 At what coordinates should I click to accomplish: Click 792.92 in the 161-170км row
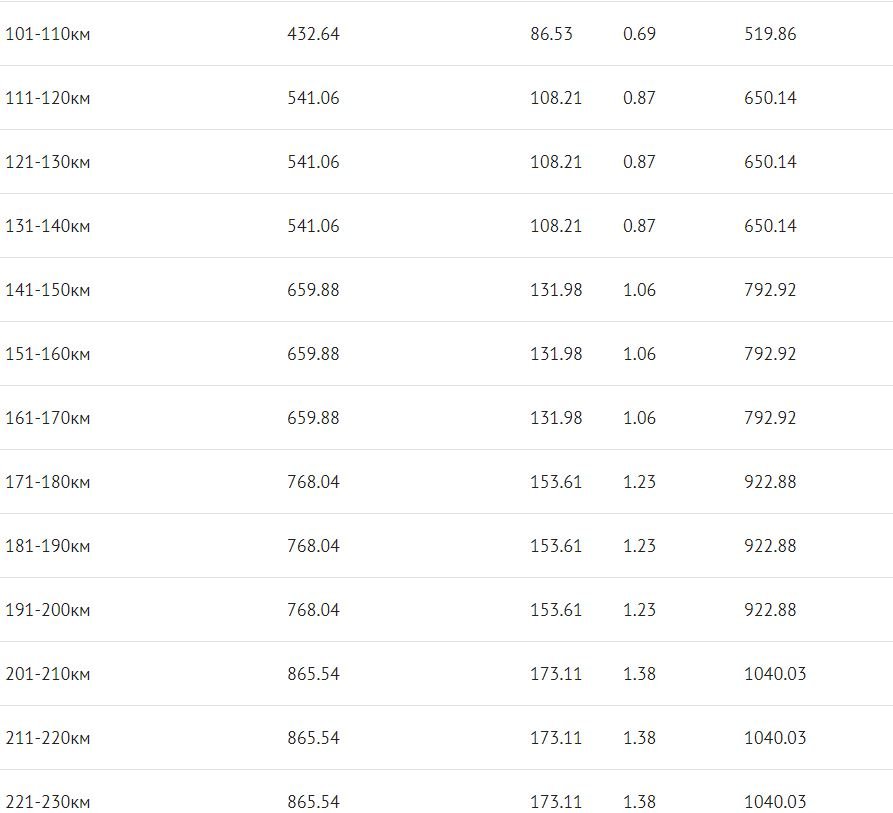770,418
